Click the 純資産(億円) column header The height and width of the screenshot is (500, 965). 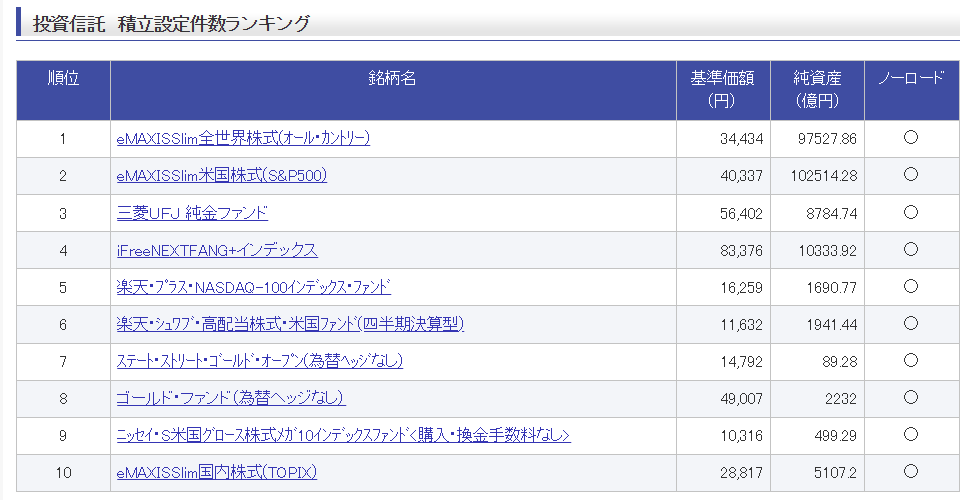tap(817, 90)
